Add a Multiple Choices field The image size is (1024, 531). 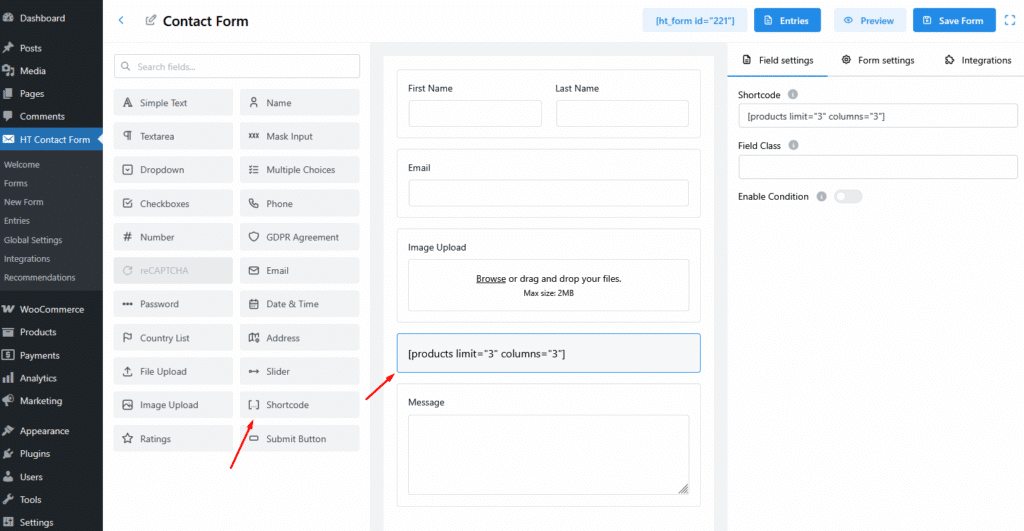click(x=299, y=170)
